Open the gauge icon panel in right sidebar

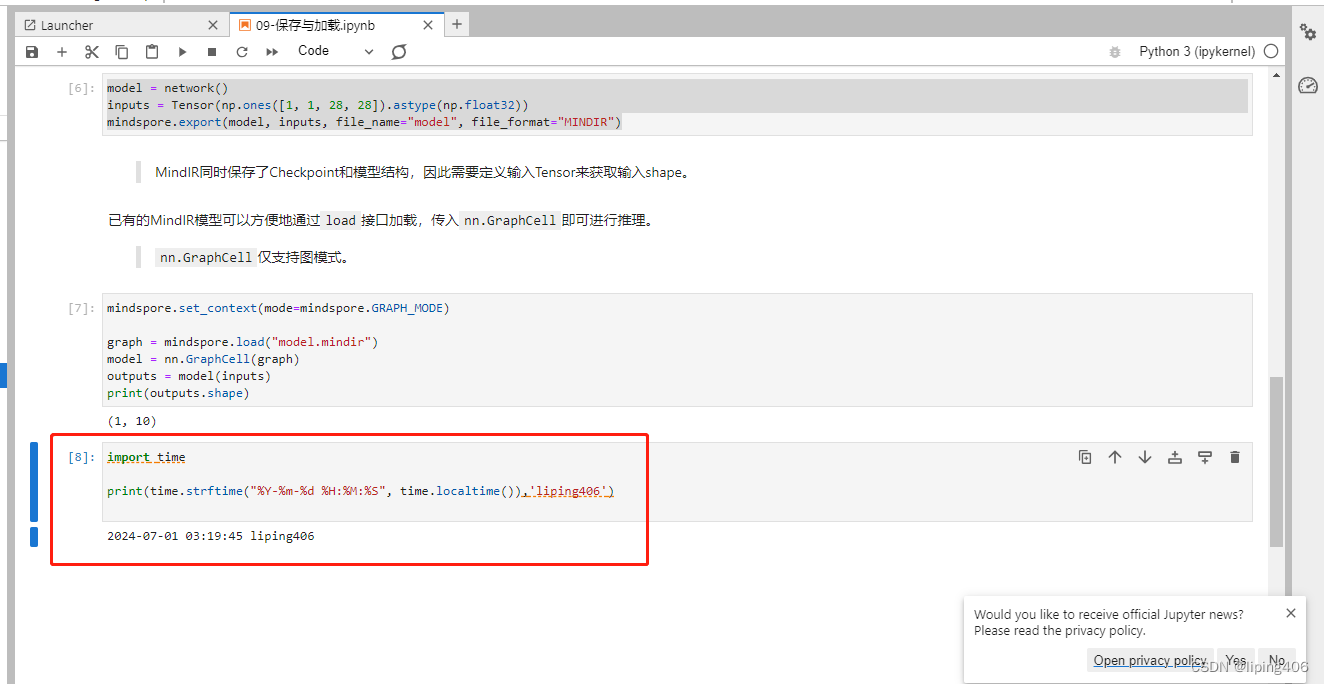pyautogui.click(x=1308, y=86)
